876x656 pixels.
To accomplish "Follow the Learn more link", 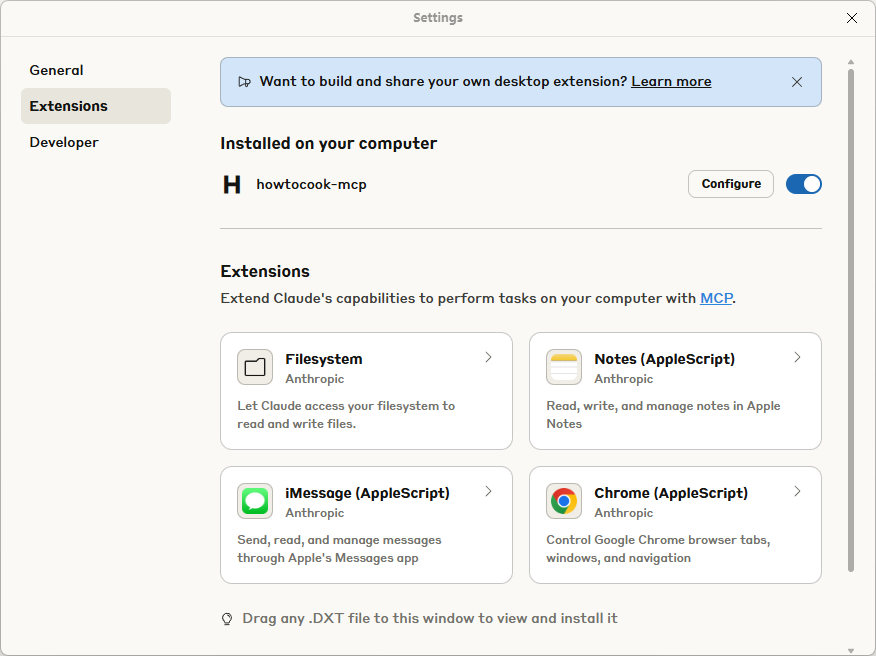I will coord(671,82).
